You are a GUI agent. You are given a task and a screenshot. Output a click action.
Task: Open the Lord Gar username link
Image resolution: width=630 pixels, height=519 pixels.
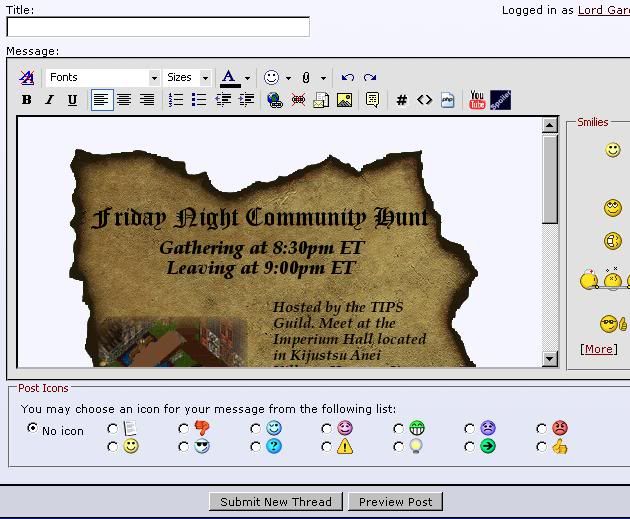[x=604, y=10]
